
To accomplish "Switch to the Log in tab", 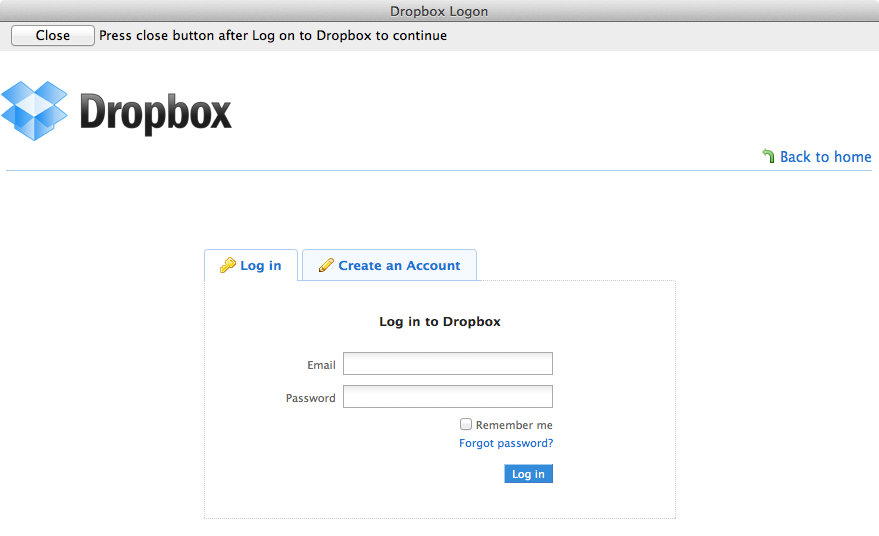I will tap(251, 265).
